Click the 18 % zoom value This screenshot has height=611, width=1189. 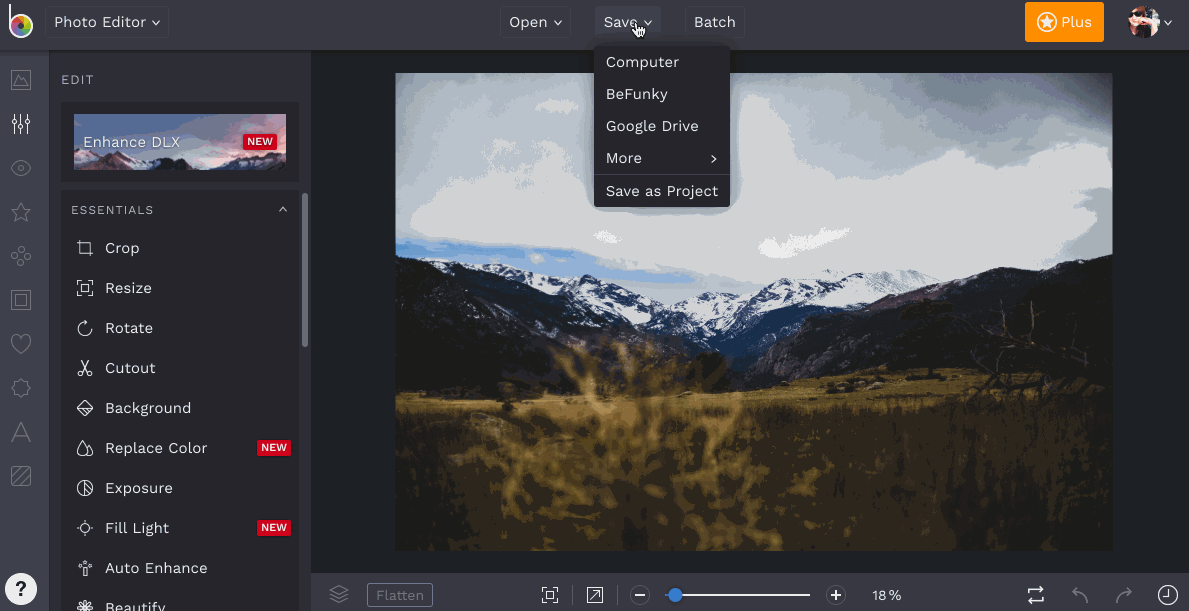pyautogui.click(x=886, y=595)
